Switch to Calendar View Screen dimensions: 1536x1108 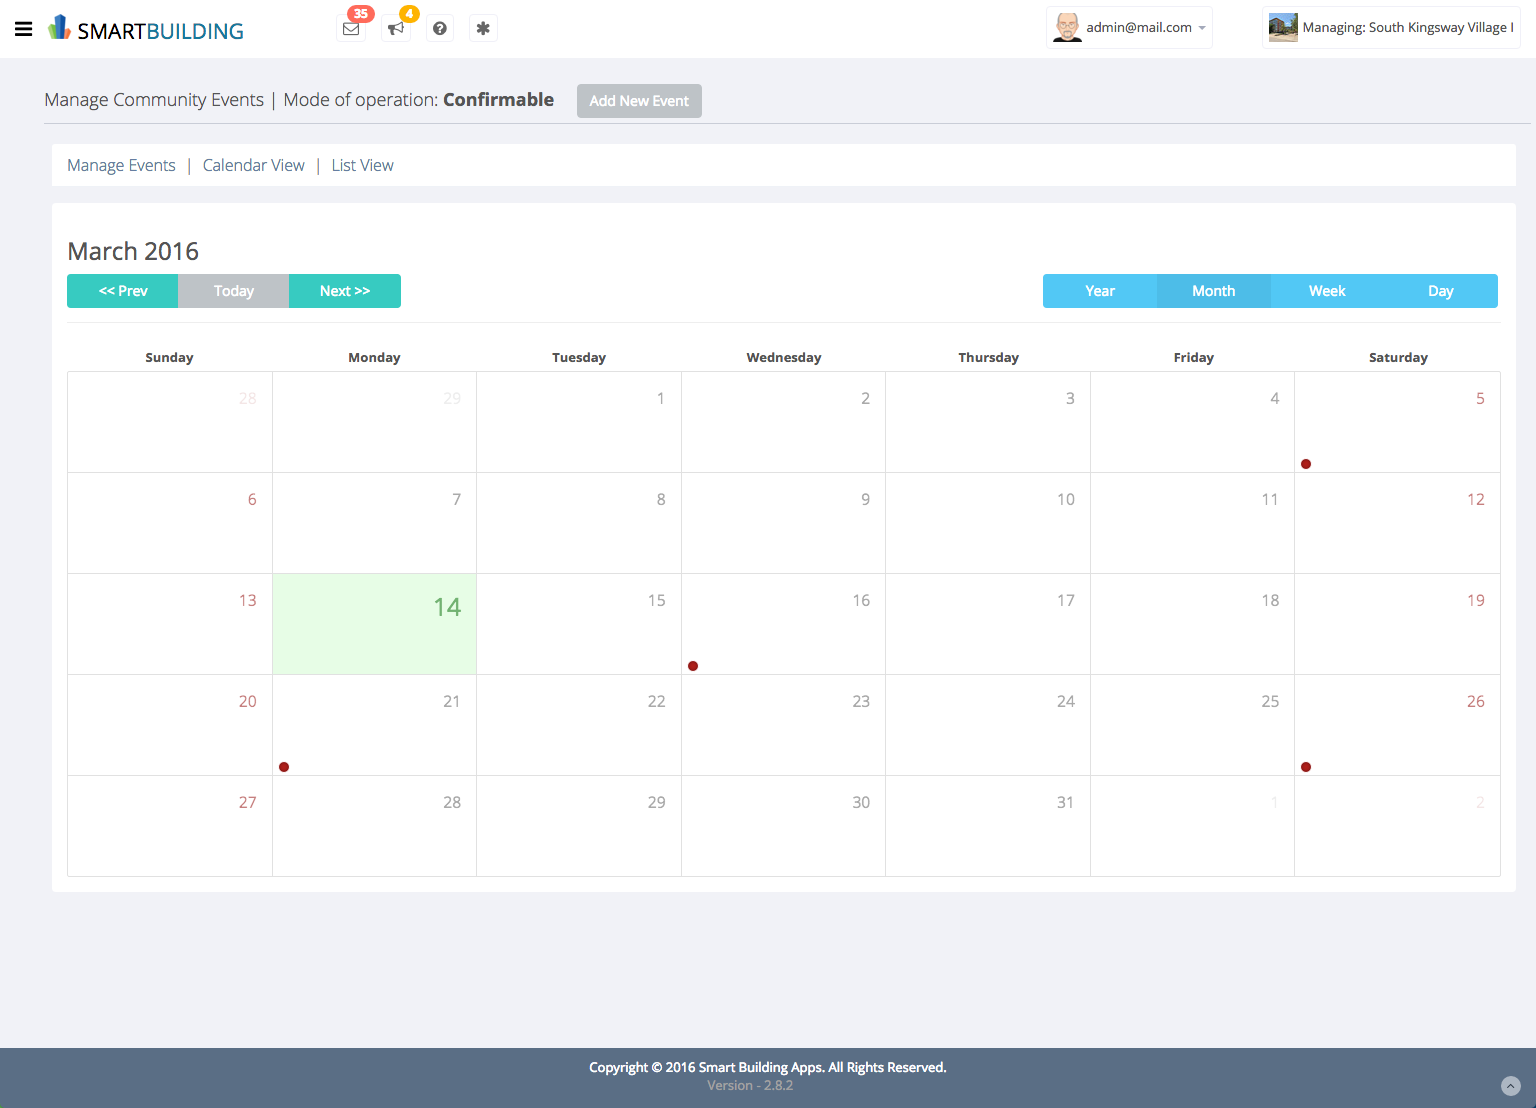[253, 165]
